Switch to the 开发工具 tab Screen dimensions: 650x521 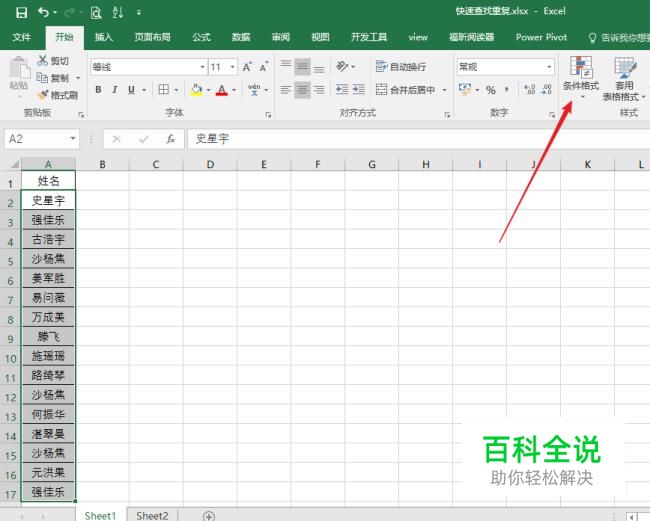(x=369, y=37)
